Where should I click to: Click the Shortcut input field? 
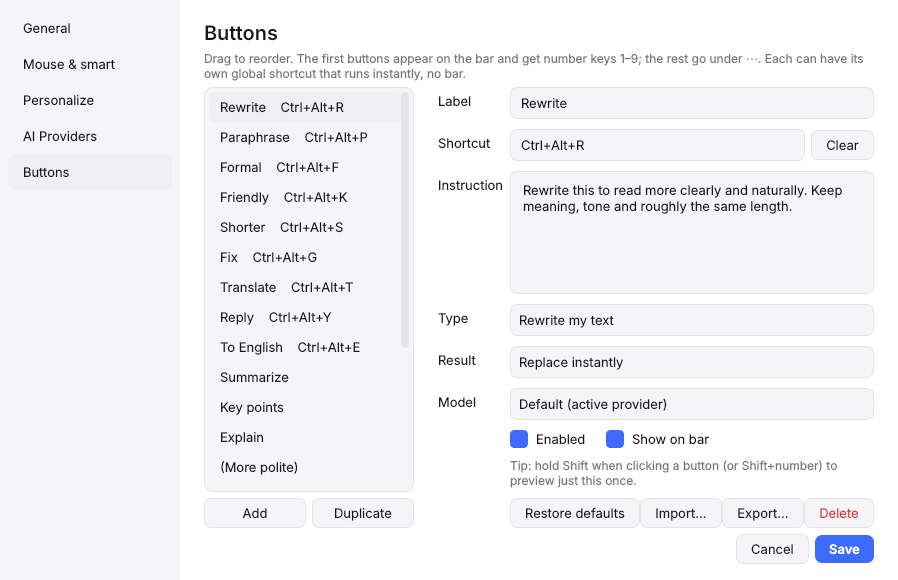[657, 145]
